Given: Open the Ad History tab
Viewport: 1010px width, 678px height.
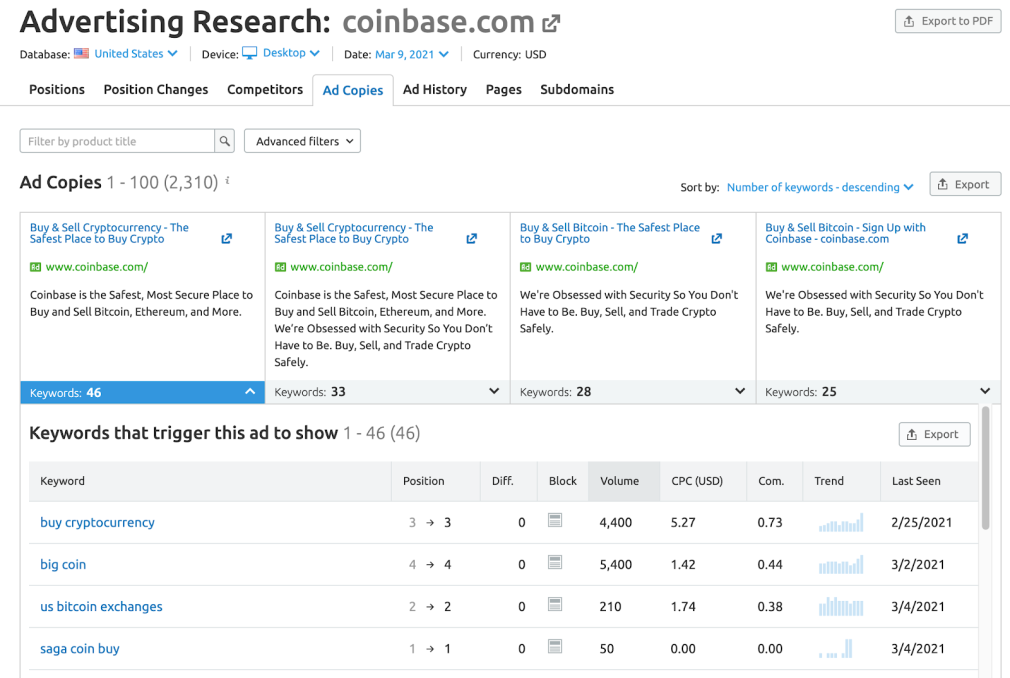Looking at the screenshot, I should [x=434, y=89].
